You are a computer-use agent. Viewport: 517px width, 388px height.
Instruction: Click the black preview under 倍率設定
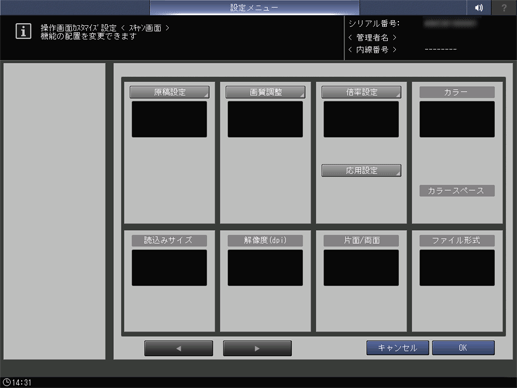[361, 119]
